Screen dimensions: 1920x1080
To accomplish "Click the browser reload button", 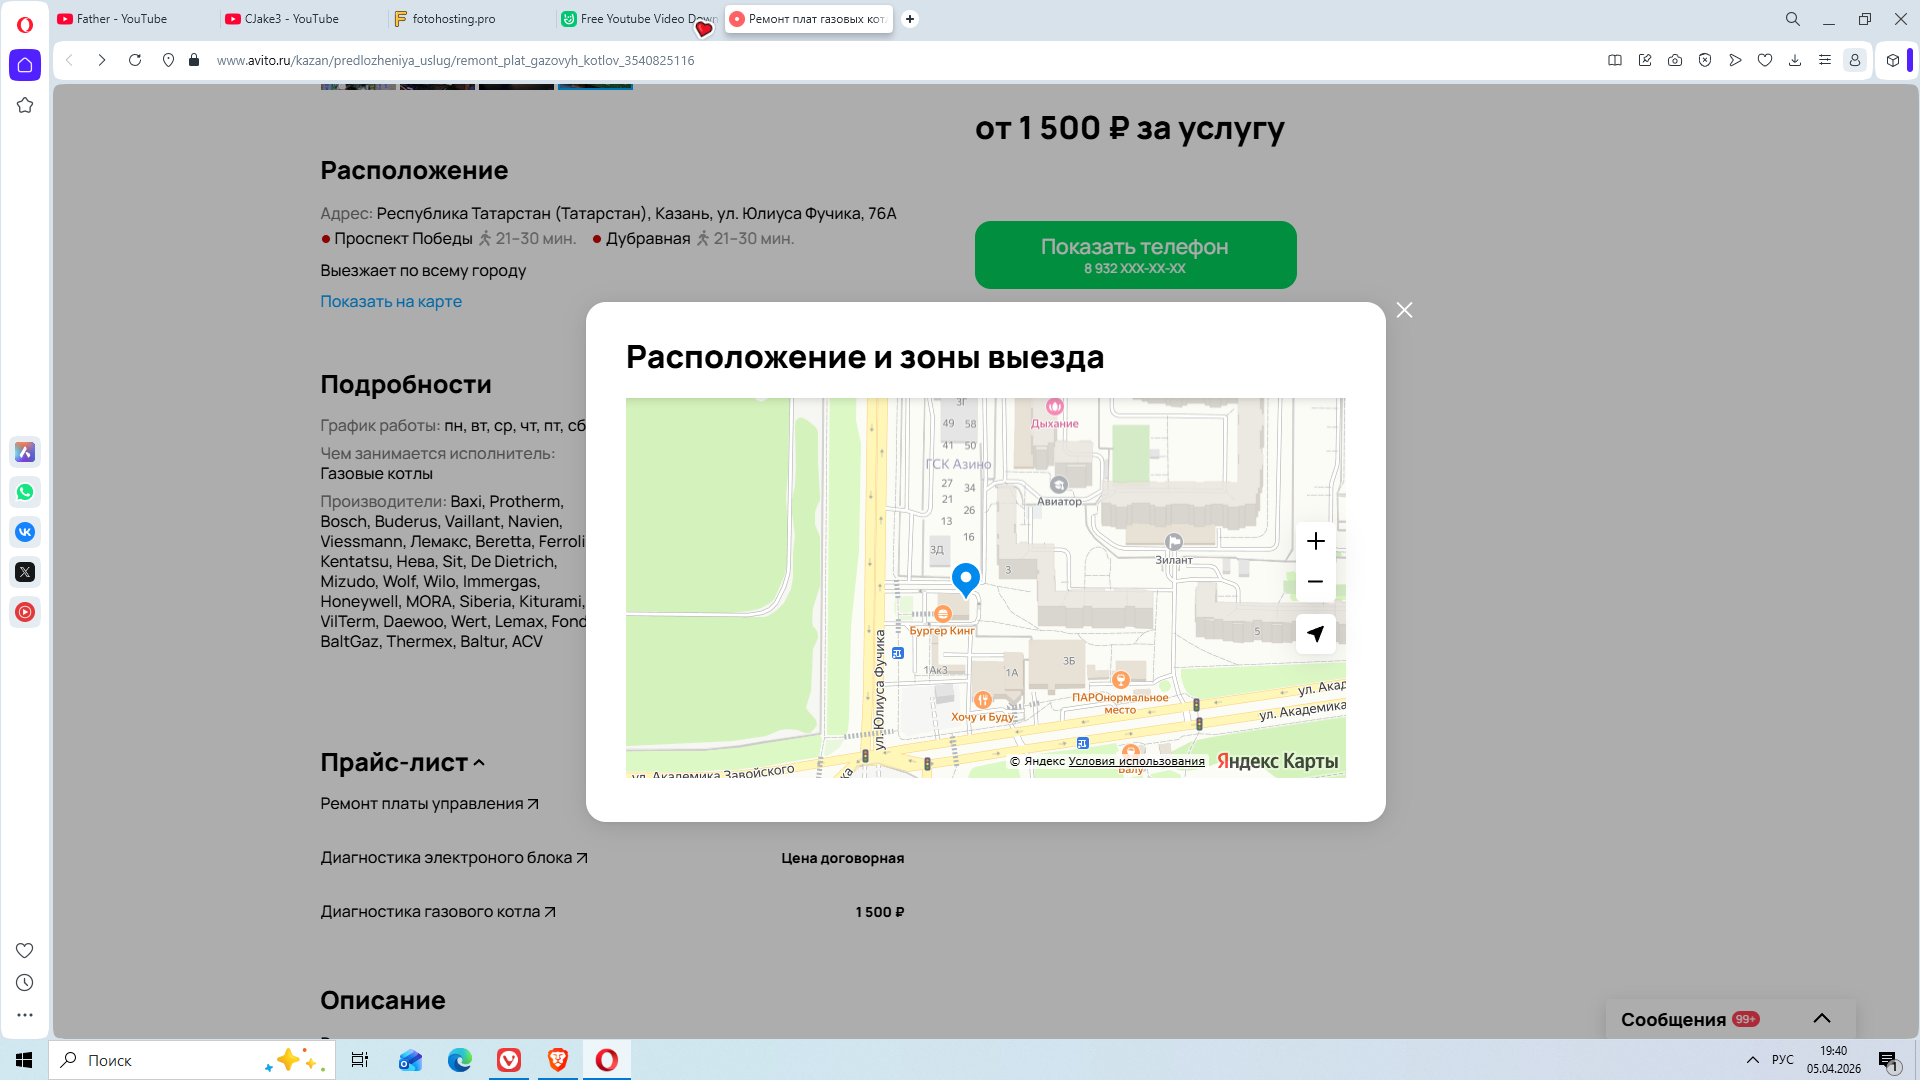I will (135, 60).
